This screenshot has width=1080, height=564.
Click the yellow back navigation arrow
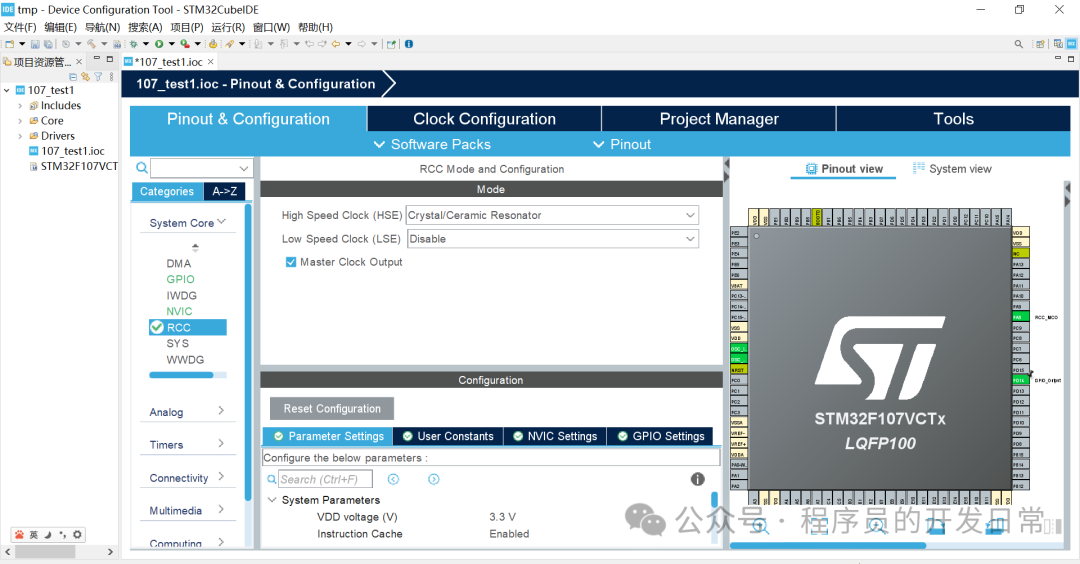coord(336,44)
